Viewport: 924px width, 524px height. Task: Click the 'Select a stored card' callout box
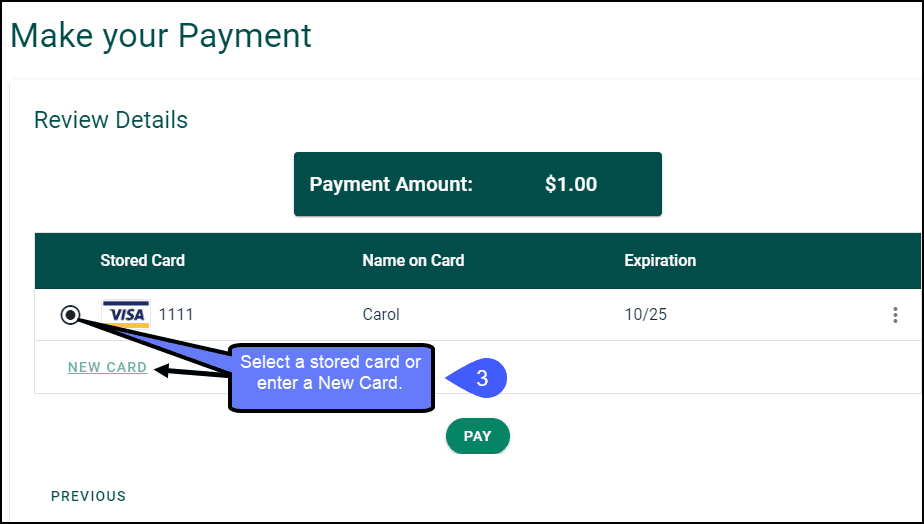331,378
